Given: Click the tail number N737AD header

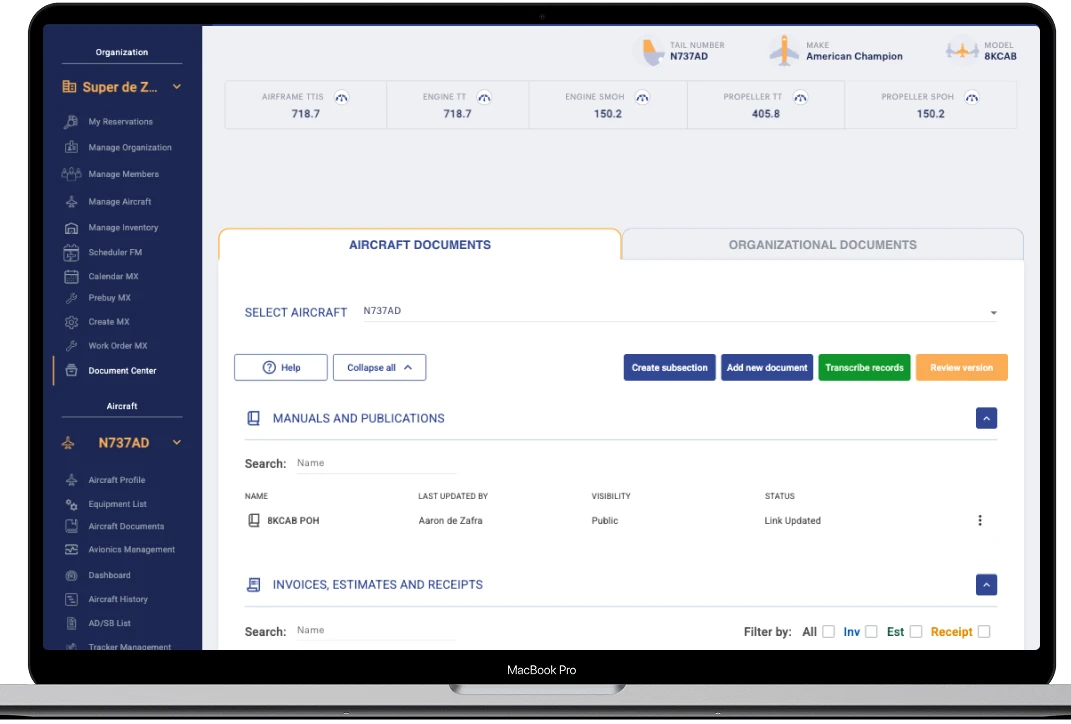Looking at the screenshot, I should point(688,57).
